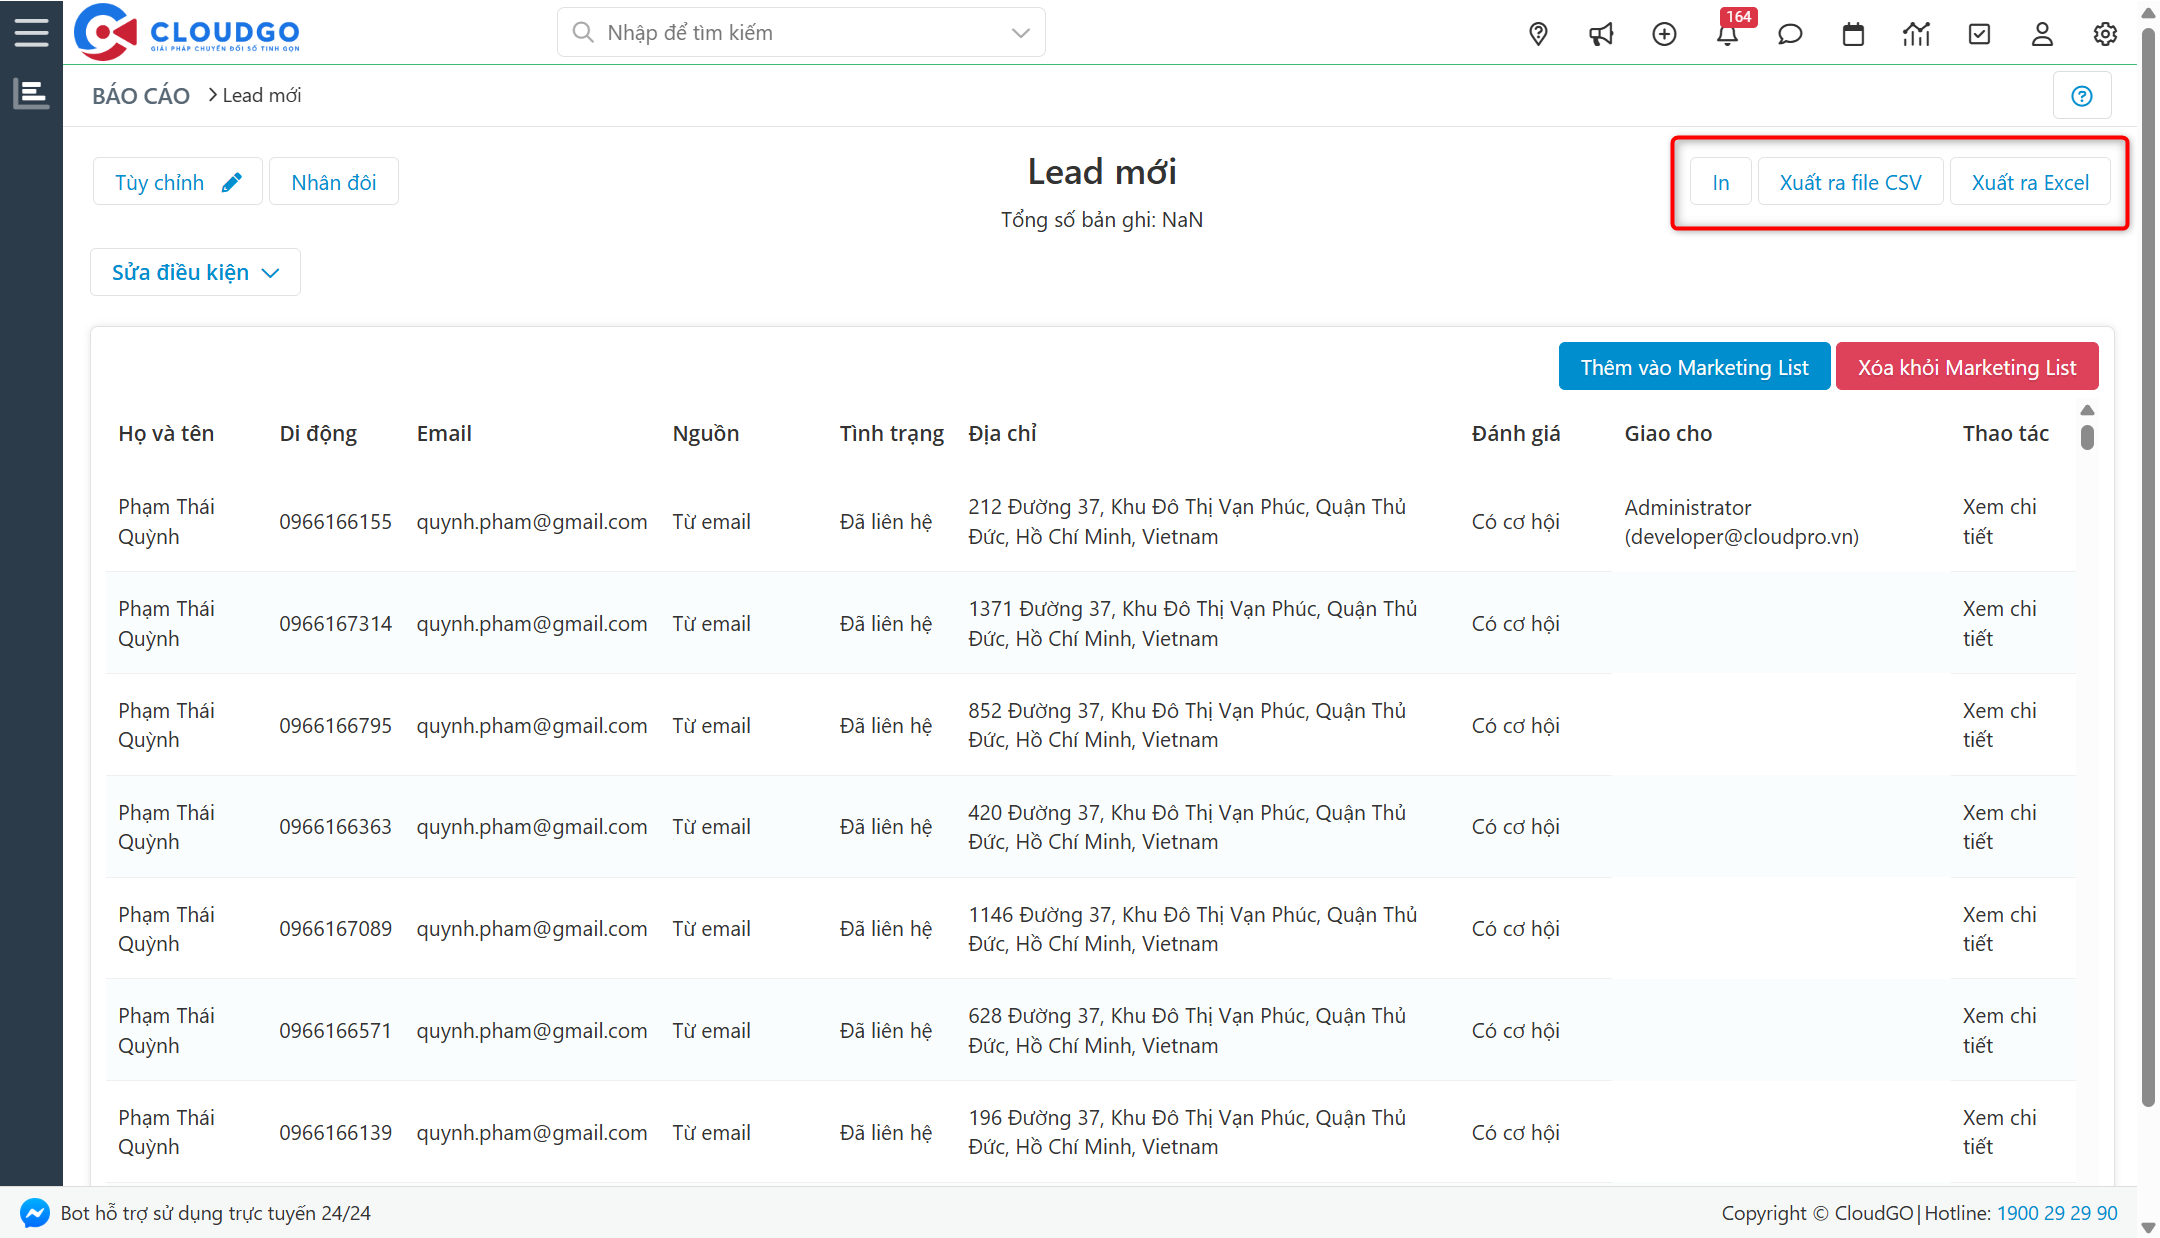
Task: Select the Lead mới breadcrumb item
Action: (x=261, y=95)
